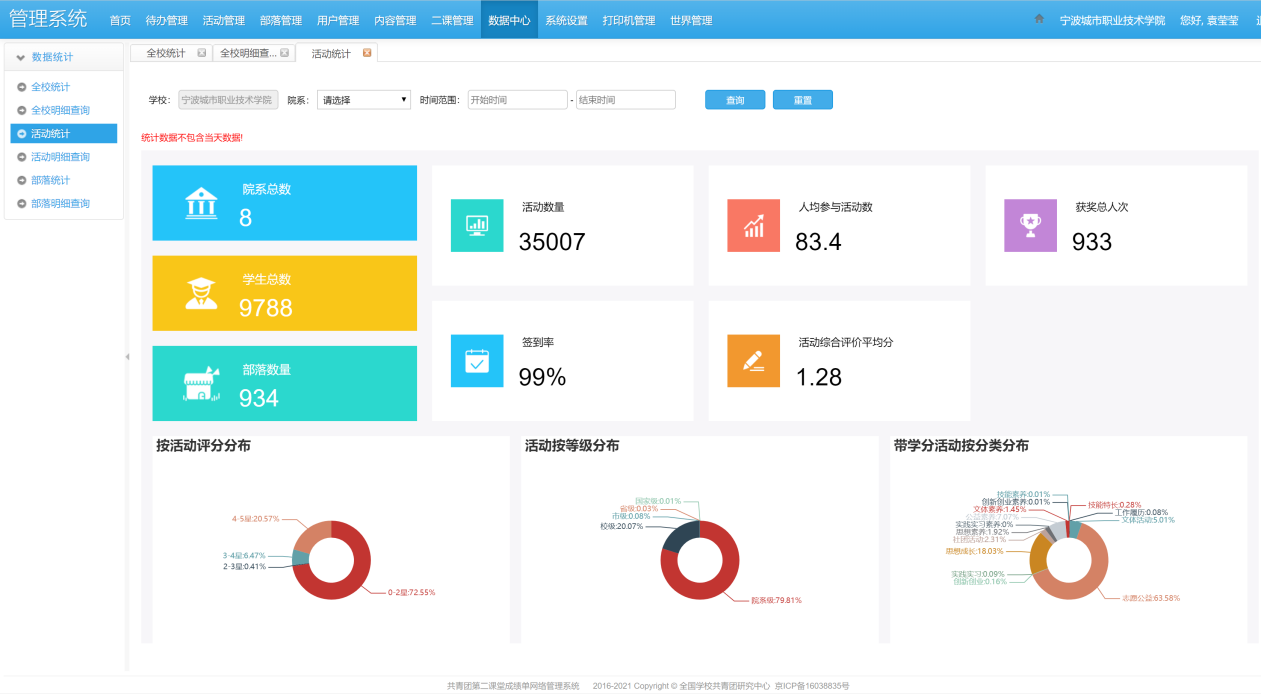
Task: Open the 系统设置 menu
Action: click(x=566, y=20)
